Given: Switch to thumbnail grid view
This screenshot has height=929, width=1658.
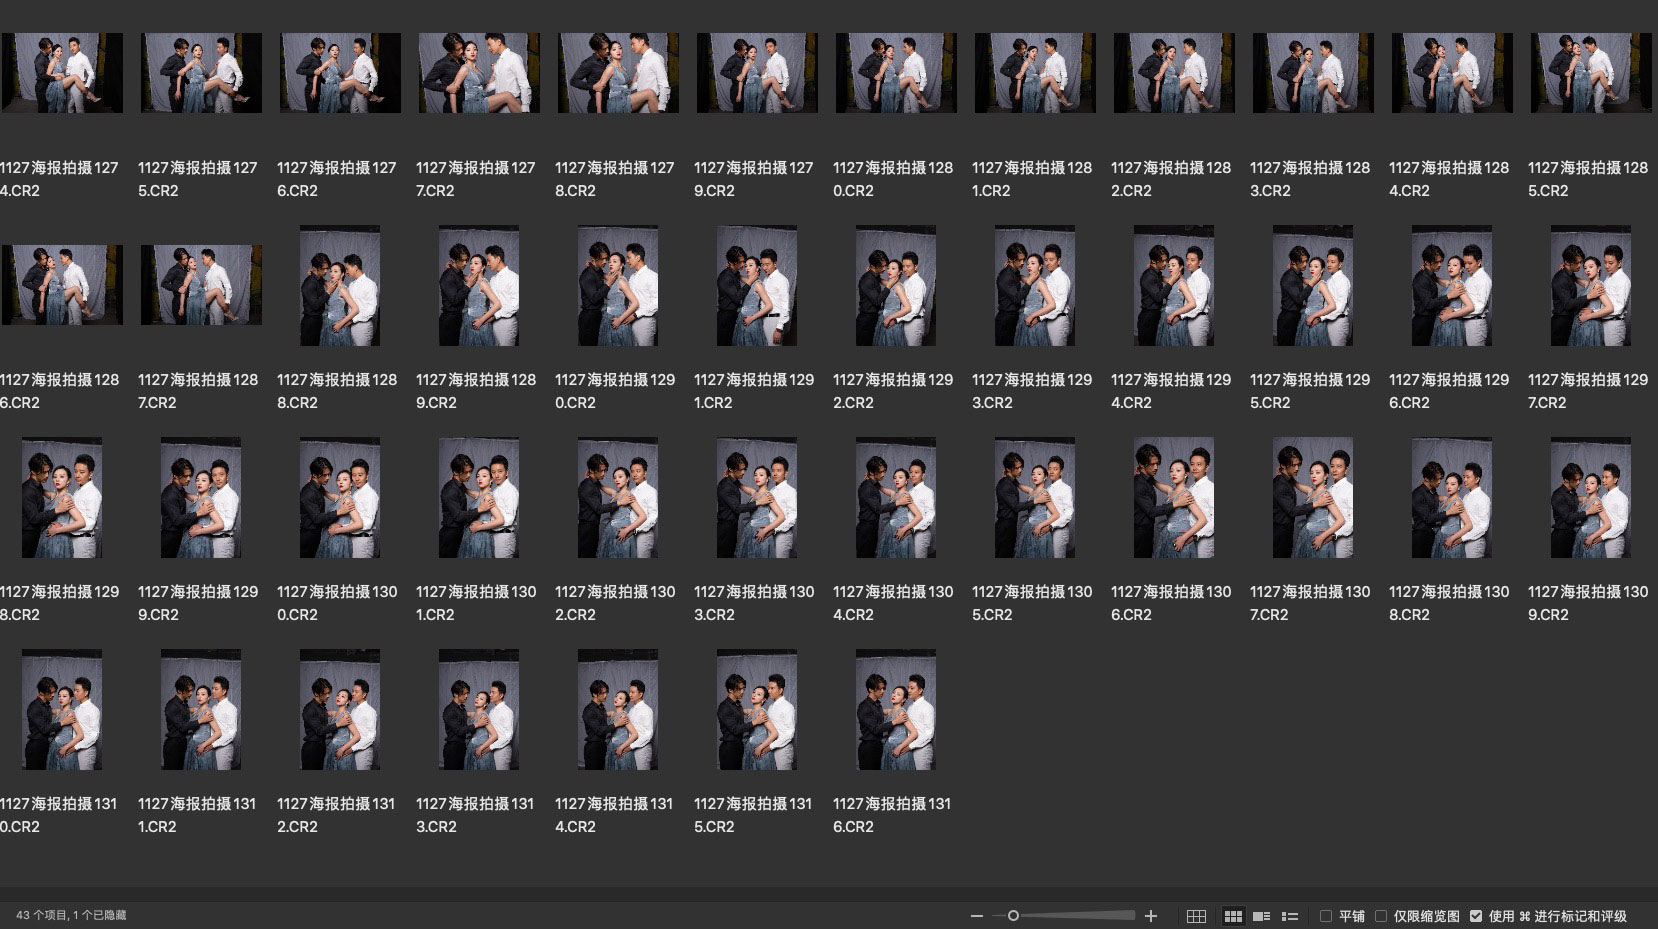Looking at the screenshot, I should click(1233, 916).
